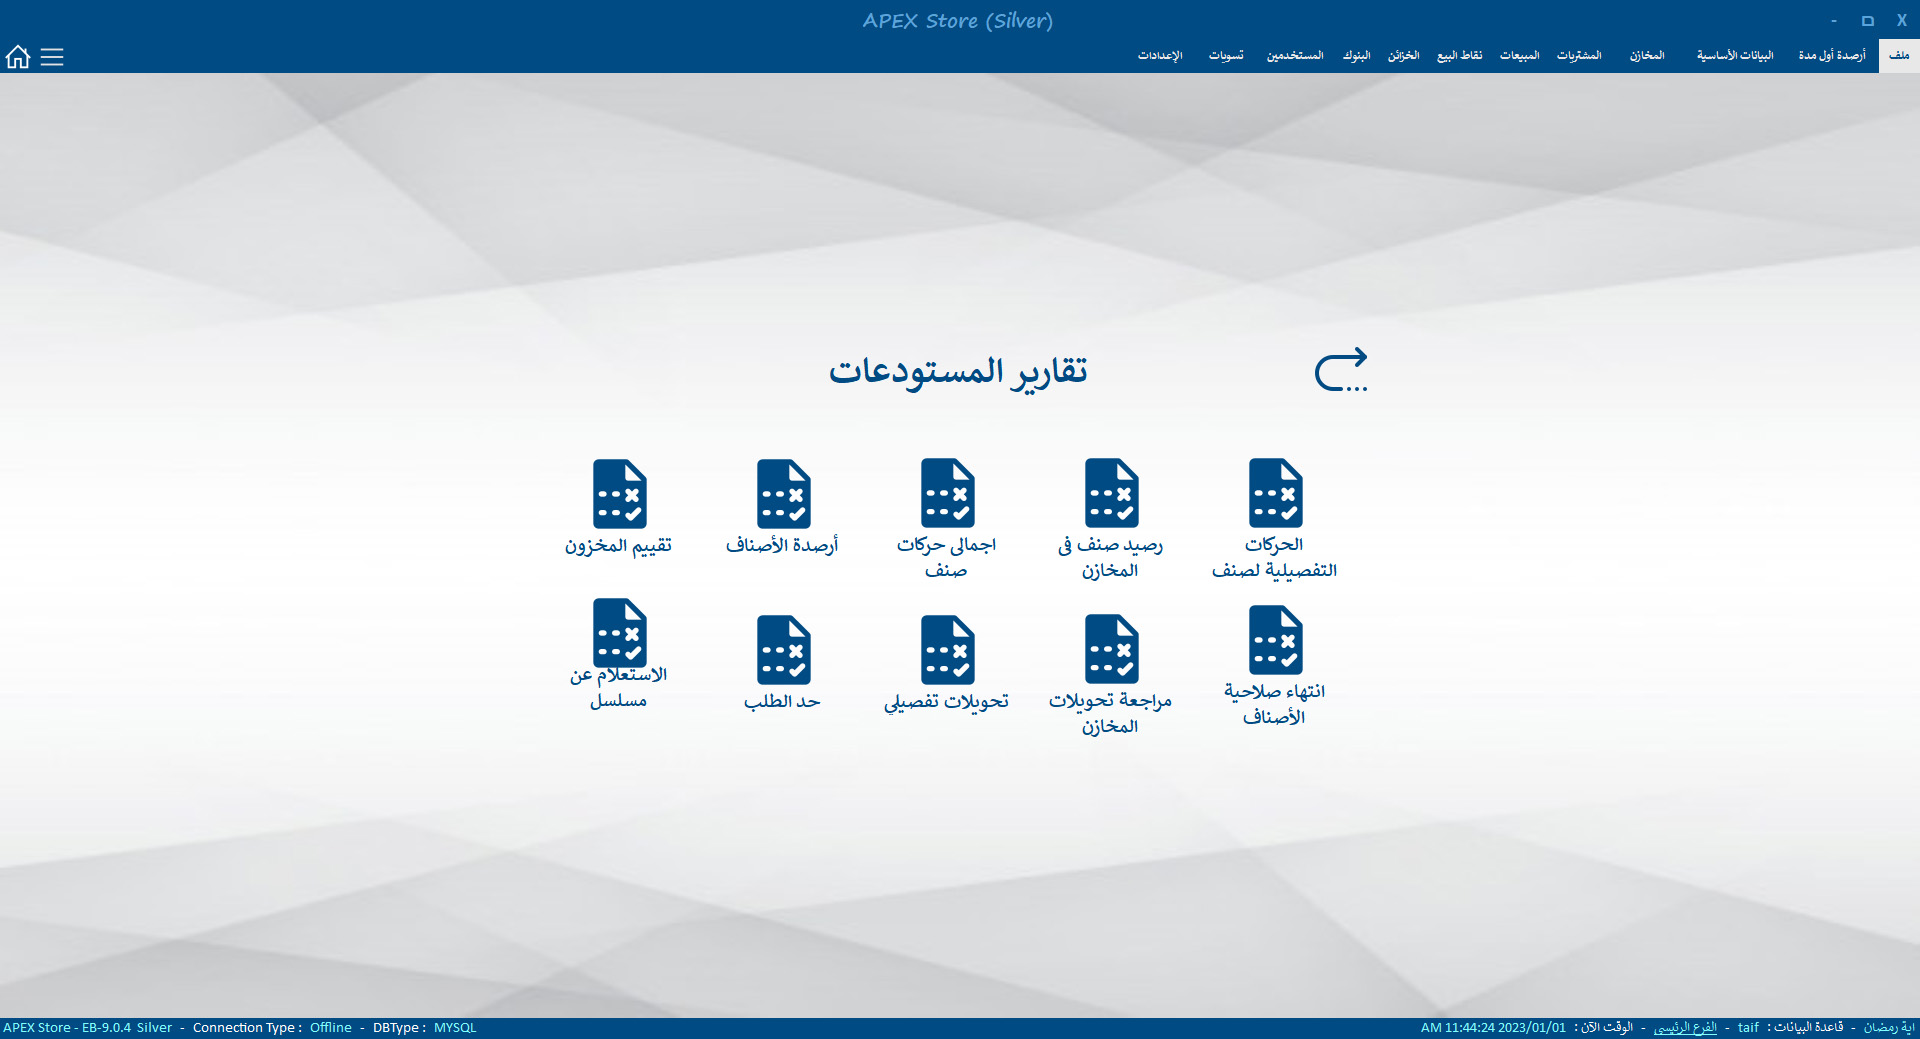The height and width of the screenshot is (1039, 1920).
Task: Open the المخازن menu
Action: [x=1647, y=56]
